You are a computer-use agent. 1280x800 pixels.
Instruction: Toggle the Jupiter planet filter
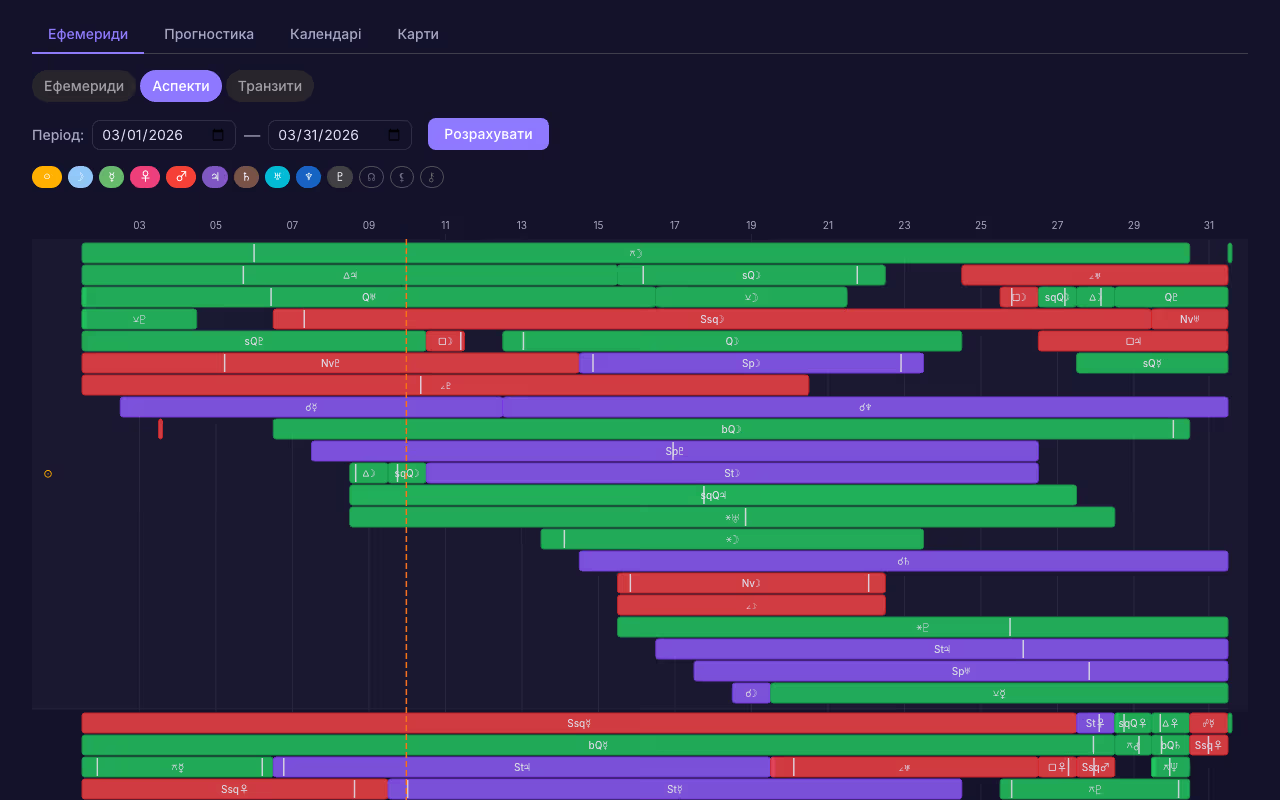pyautogui.click(x=215, y=177)
